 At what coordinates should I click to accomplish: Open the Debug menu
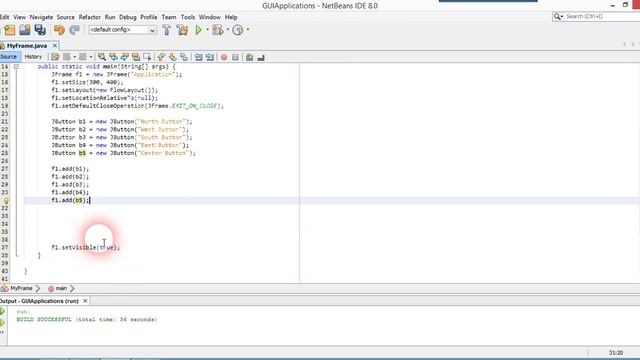point(127,17)
